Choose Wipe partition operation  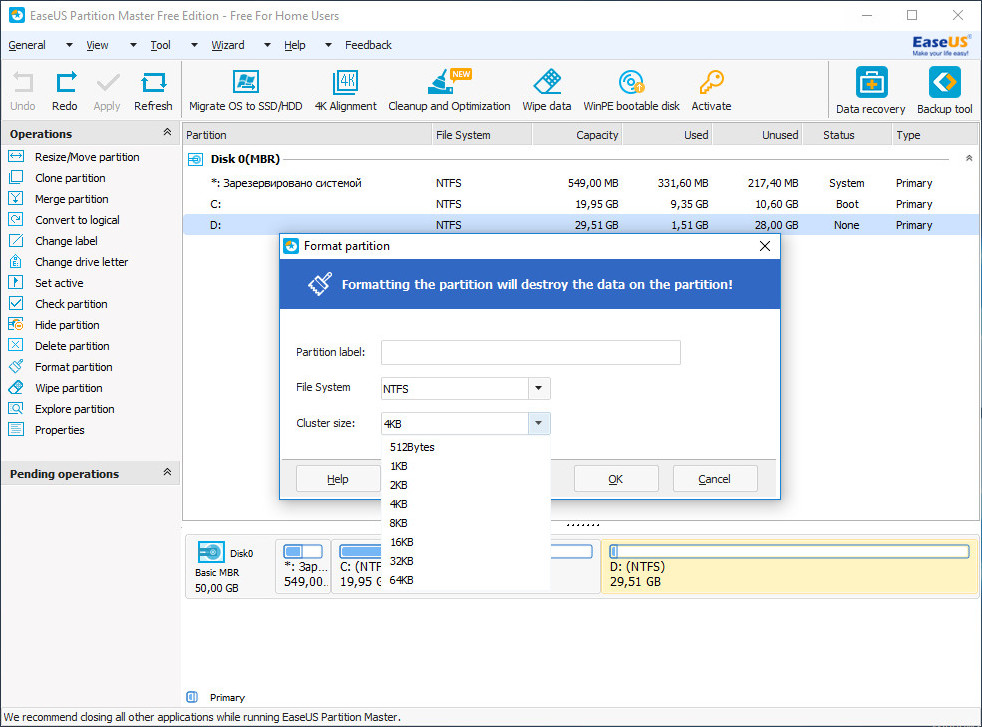68,388
